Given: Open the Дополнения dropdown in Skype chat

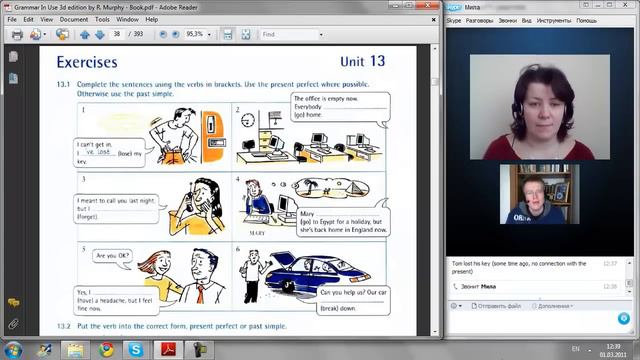Looking at the screenshot, I should tap(553, 306).
